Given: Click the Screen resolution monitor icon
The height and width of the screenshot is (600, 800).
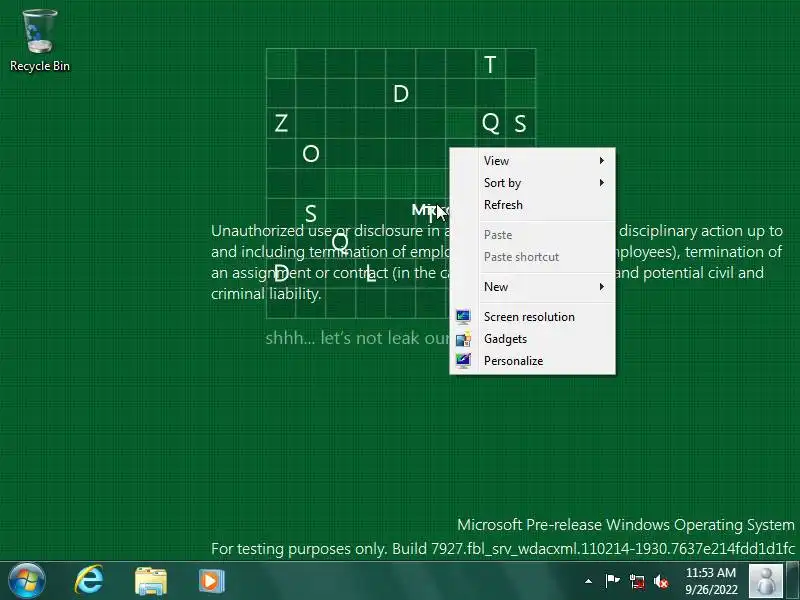Looking at the screenshot, I should tap(463, 317).
